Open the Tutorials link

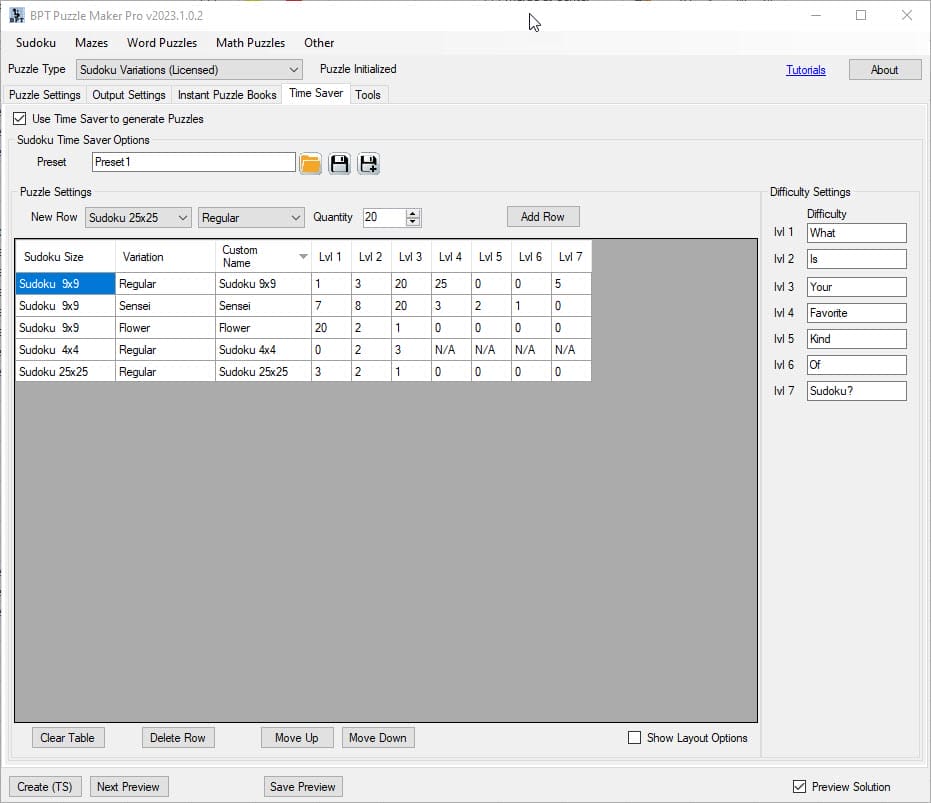805,70
